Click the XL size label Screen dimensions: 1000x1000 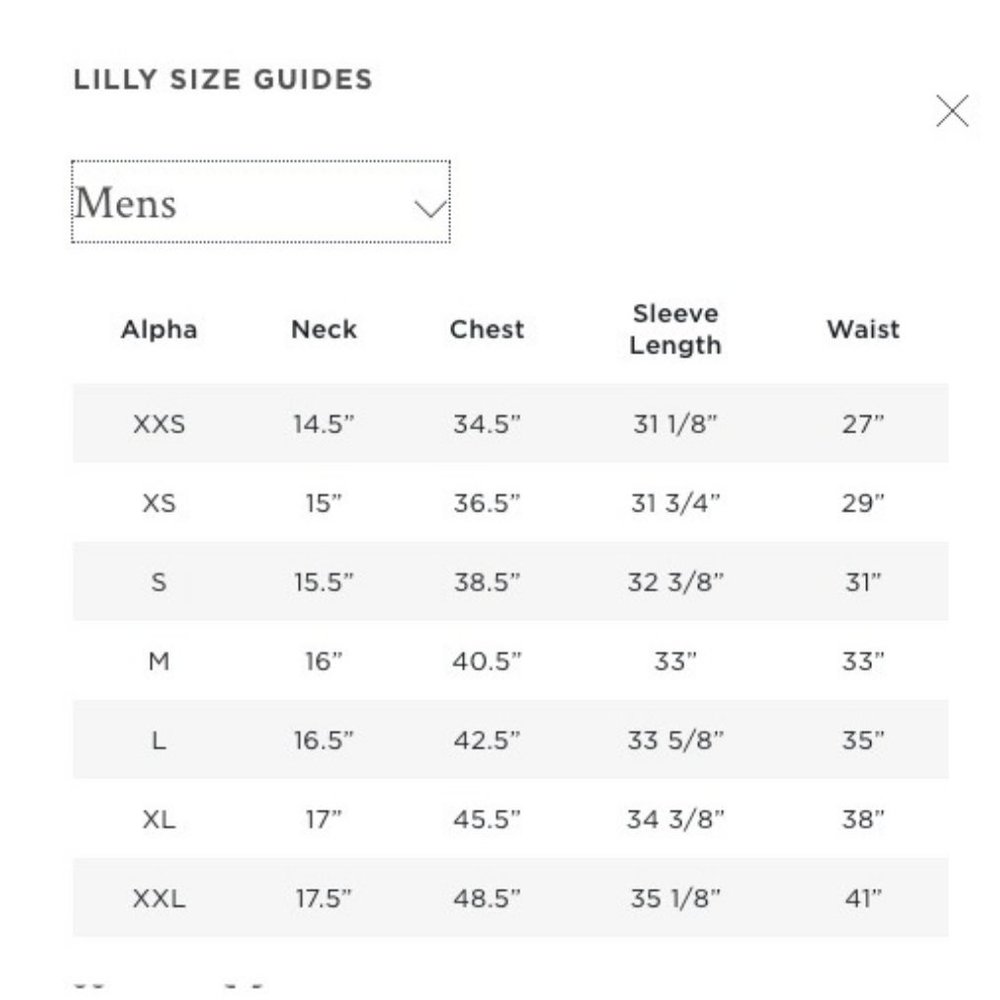point(158,819)
